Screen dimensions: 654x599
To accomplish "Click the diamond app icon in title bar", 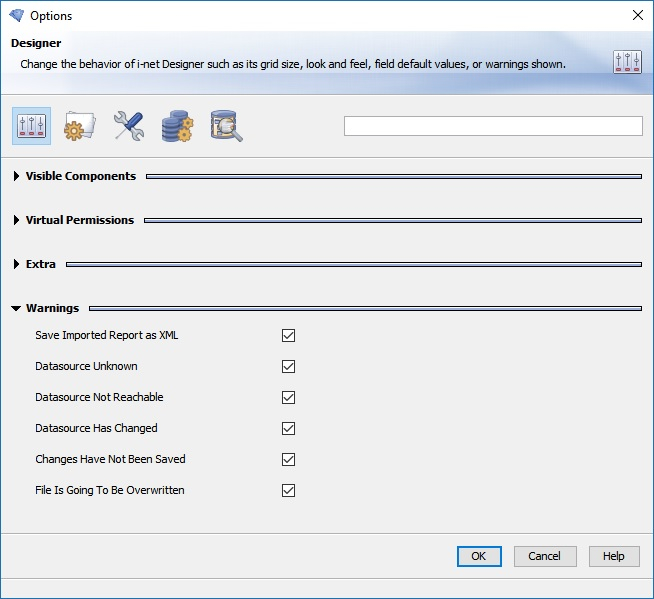I will pyautogui.click(x=15, y=15).
